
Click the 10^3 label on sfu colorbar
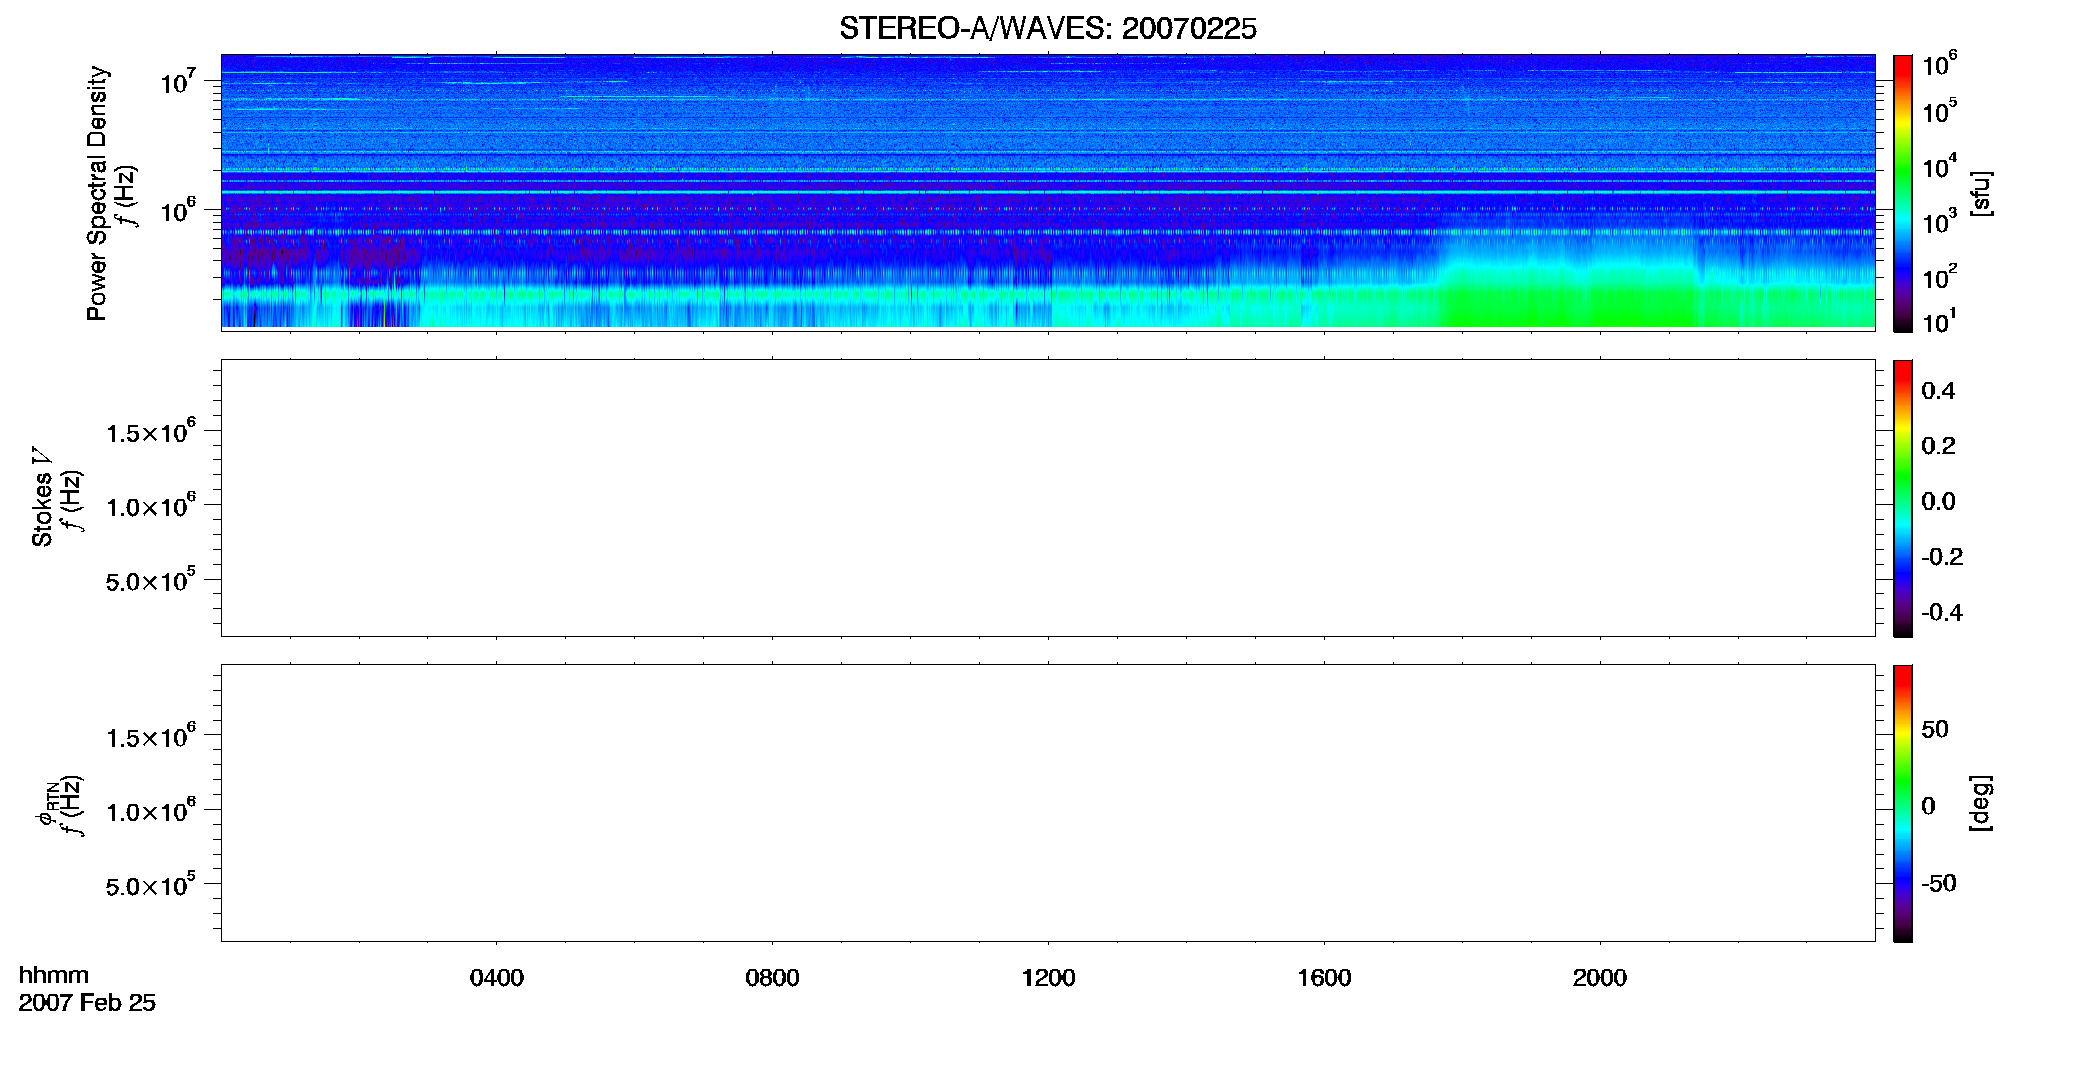[1940, 222]
